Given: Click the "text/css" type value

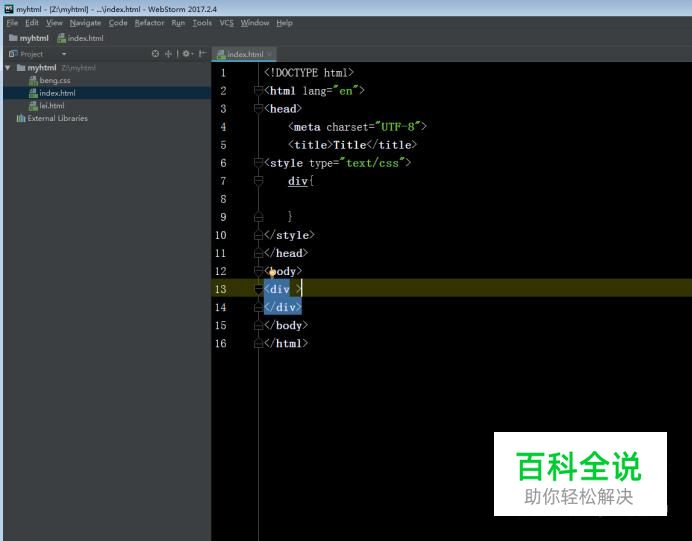Looking at the screenshot, I should pos(372,163).
